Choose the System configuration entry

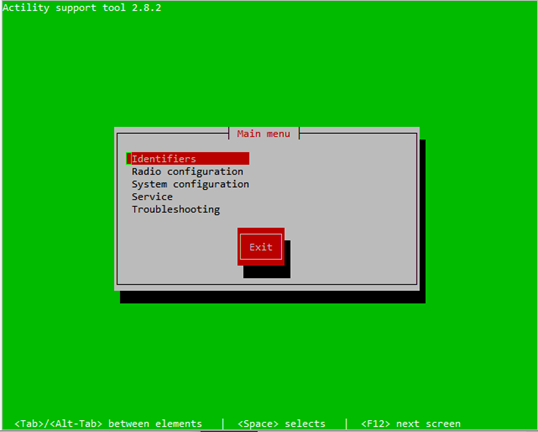coord(190,184)
